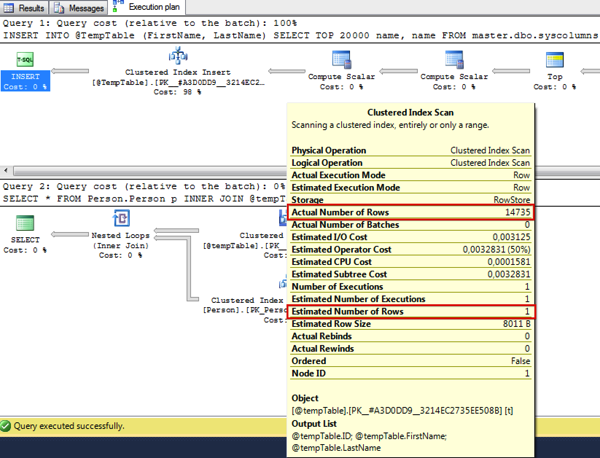
Task: Click the SELECT operator icon in Query 2
Action: [25, 223]
